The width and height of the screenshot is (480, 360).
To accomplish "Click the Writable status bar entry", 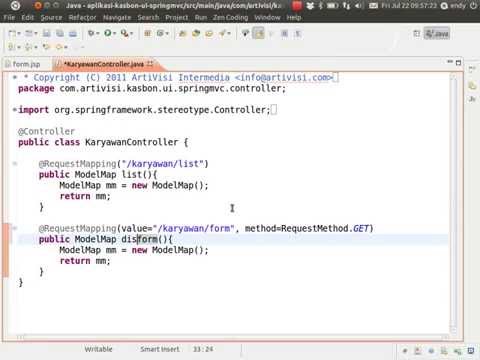I will 98,349.
